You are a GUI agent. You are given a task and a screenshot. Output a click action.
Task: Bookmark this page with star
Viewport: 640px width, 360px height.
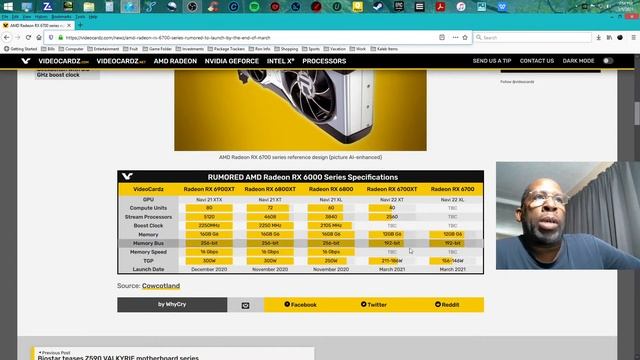coord(465,38)
